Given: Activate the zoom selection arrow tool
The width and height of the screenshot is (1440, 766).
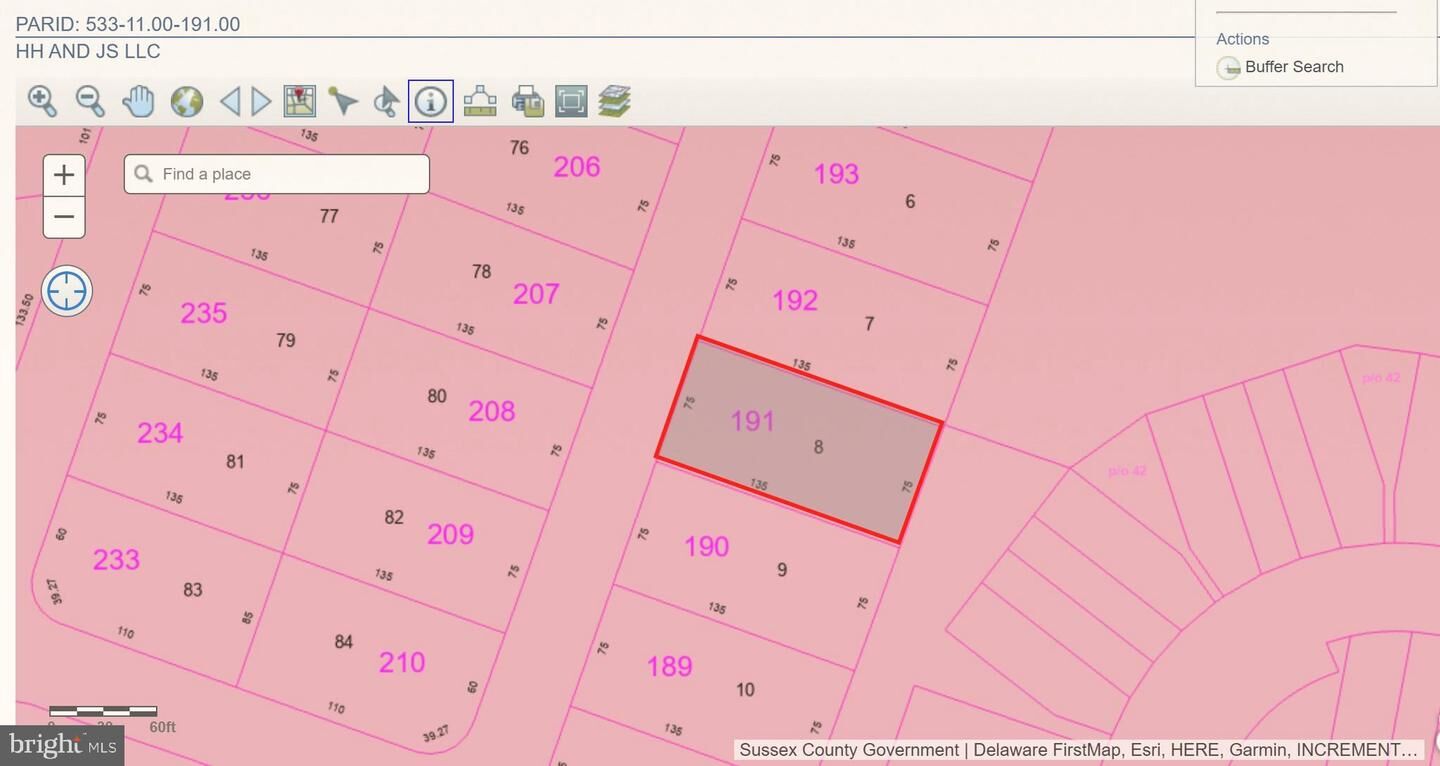Looking at the screenshot, I should click(385, 100).
